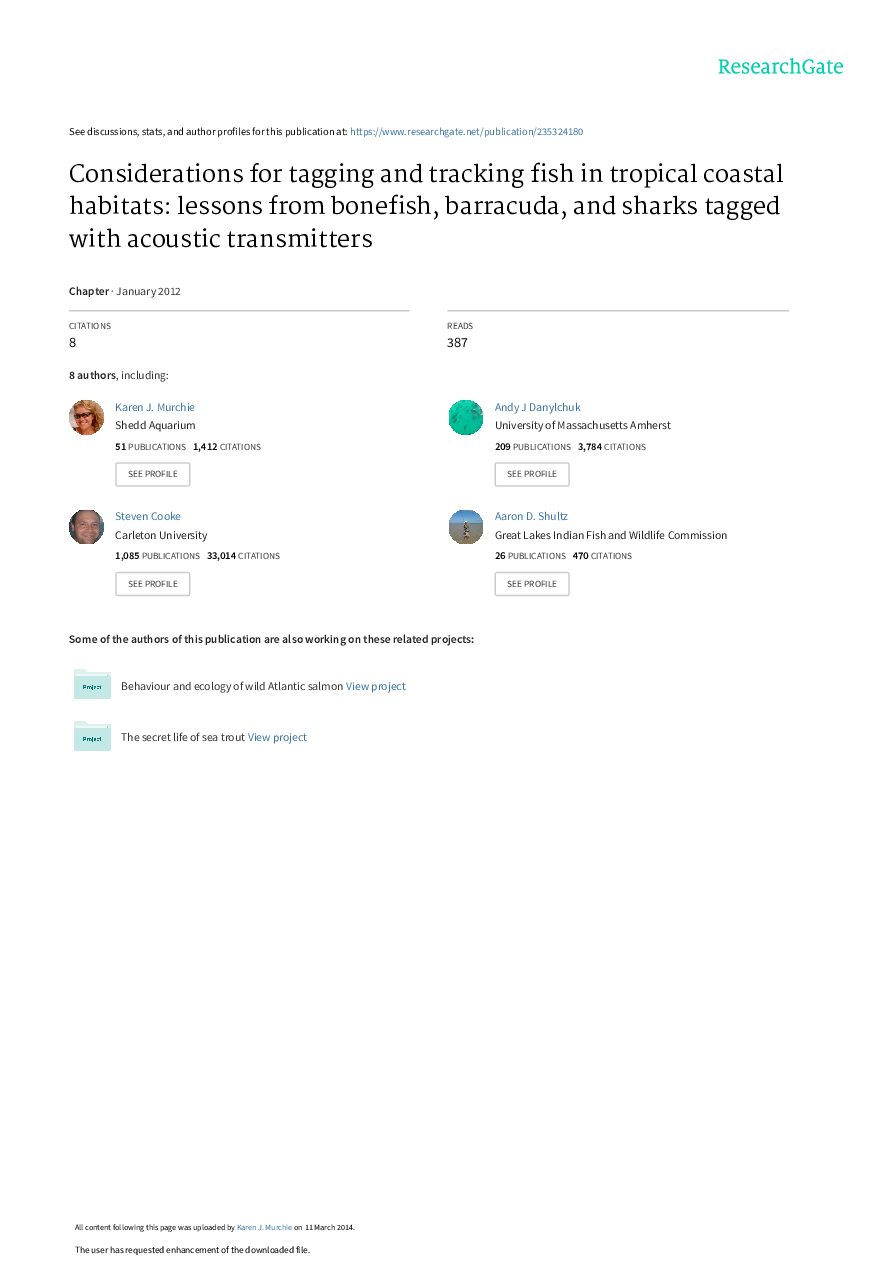Image resolution: width=896 pixels, height=1280 pixels.
Task: Click See Profile under University of Massachusetts Amherst
Action: [x=532, y=474]
